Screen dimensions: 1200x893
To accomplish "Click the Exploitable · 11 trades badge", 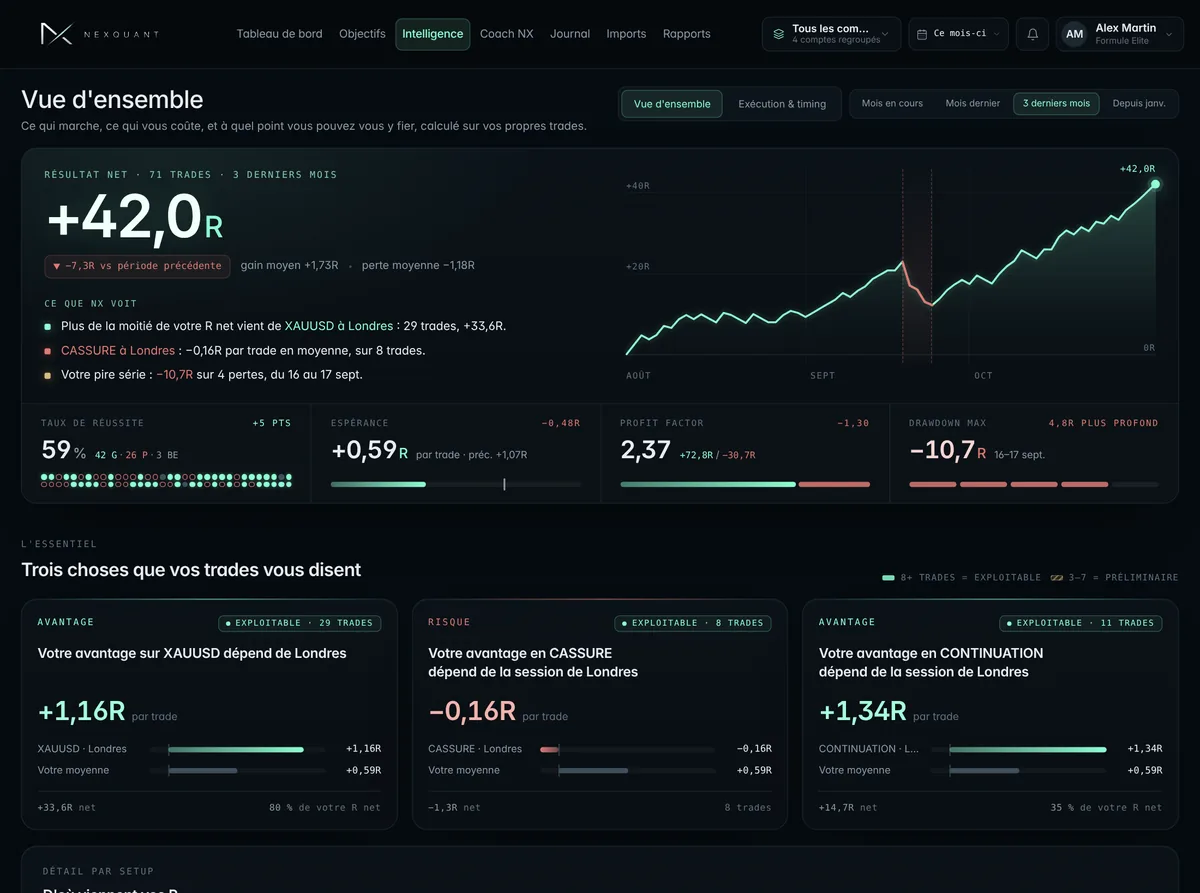I will pos(1081,623).
